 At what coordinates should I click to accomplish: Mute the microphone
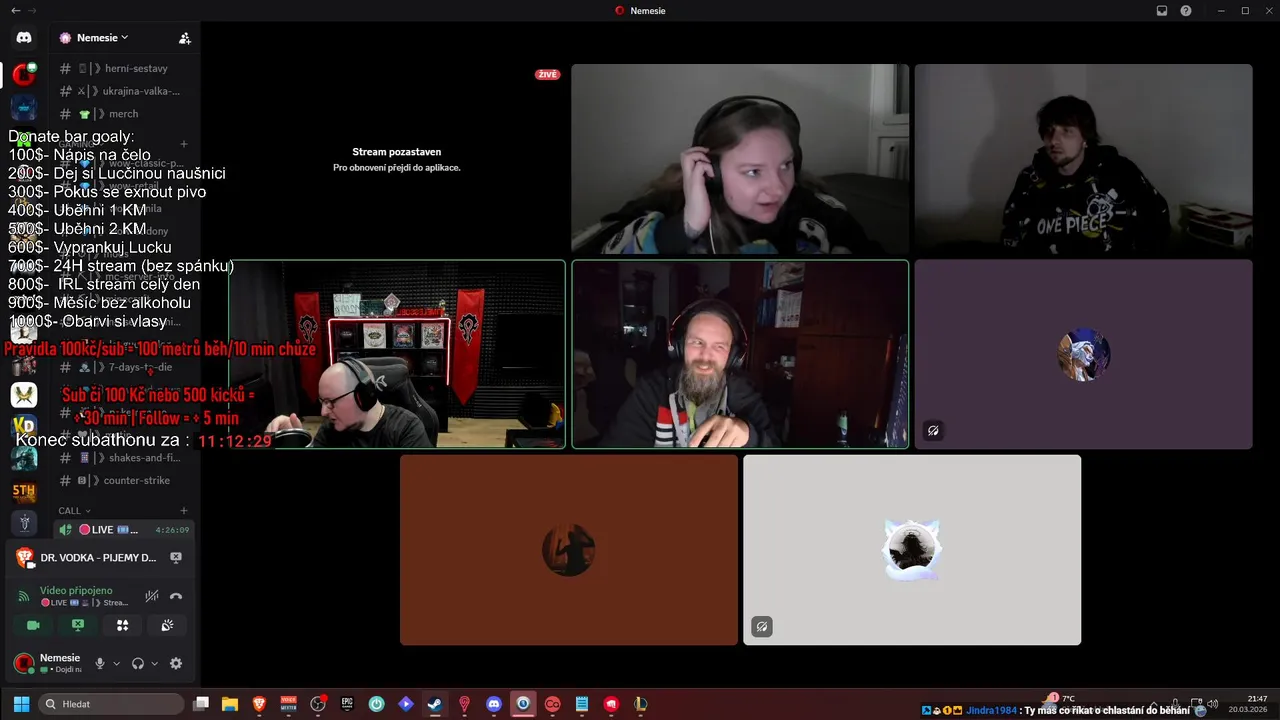click(99, 663)
